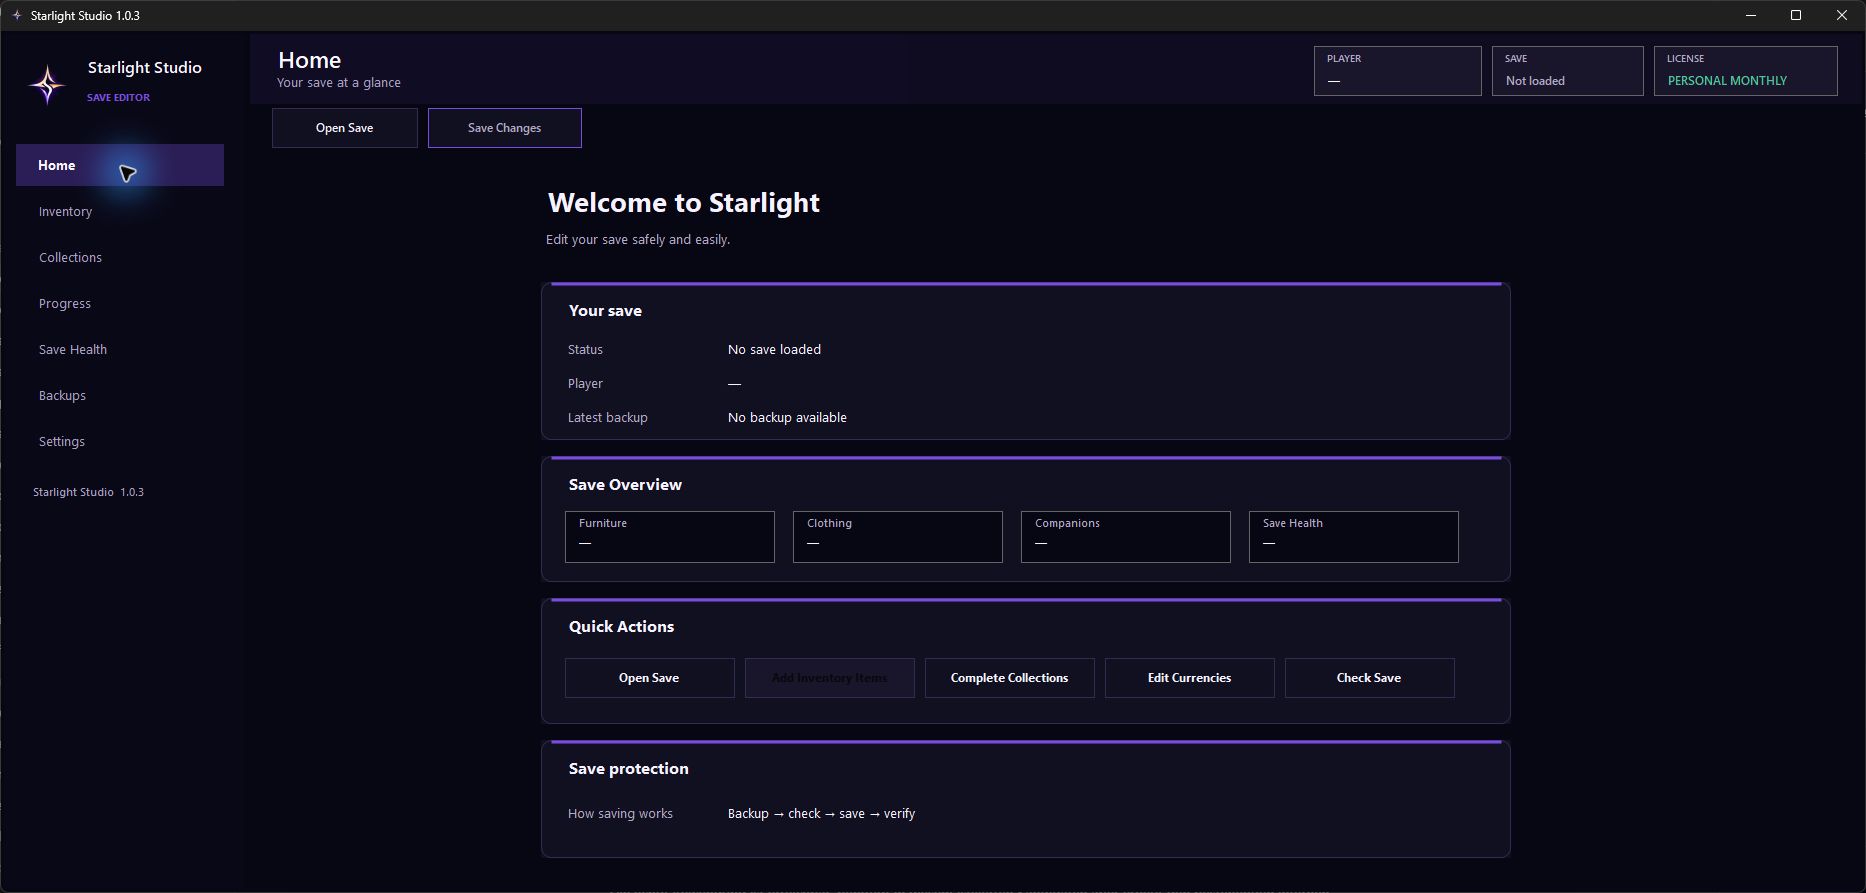Select the Clothing overview card
This screenshot has height=893, width=1866.
pyautogui.click(x=898, y=537)
